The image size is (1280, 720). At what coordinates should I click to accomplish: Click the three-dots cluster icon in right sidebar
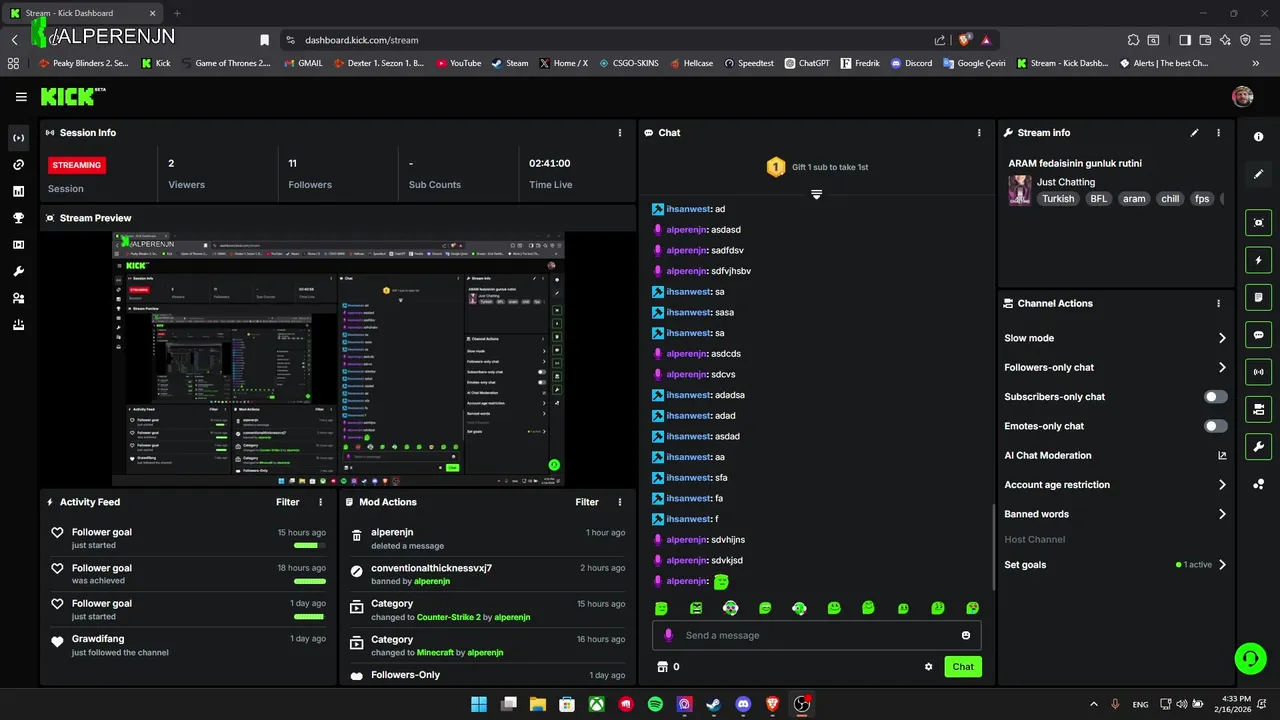coord(1259,485)
